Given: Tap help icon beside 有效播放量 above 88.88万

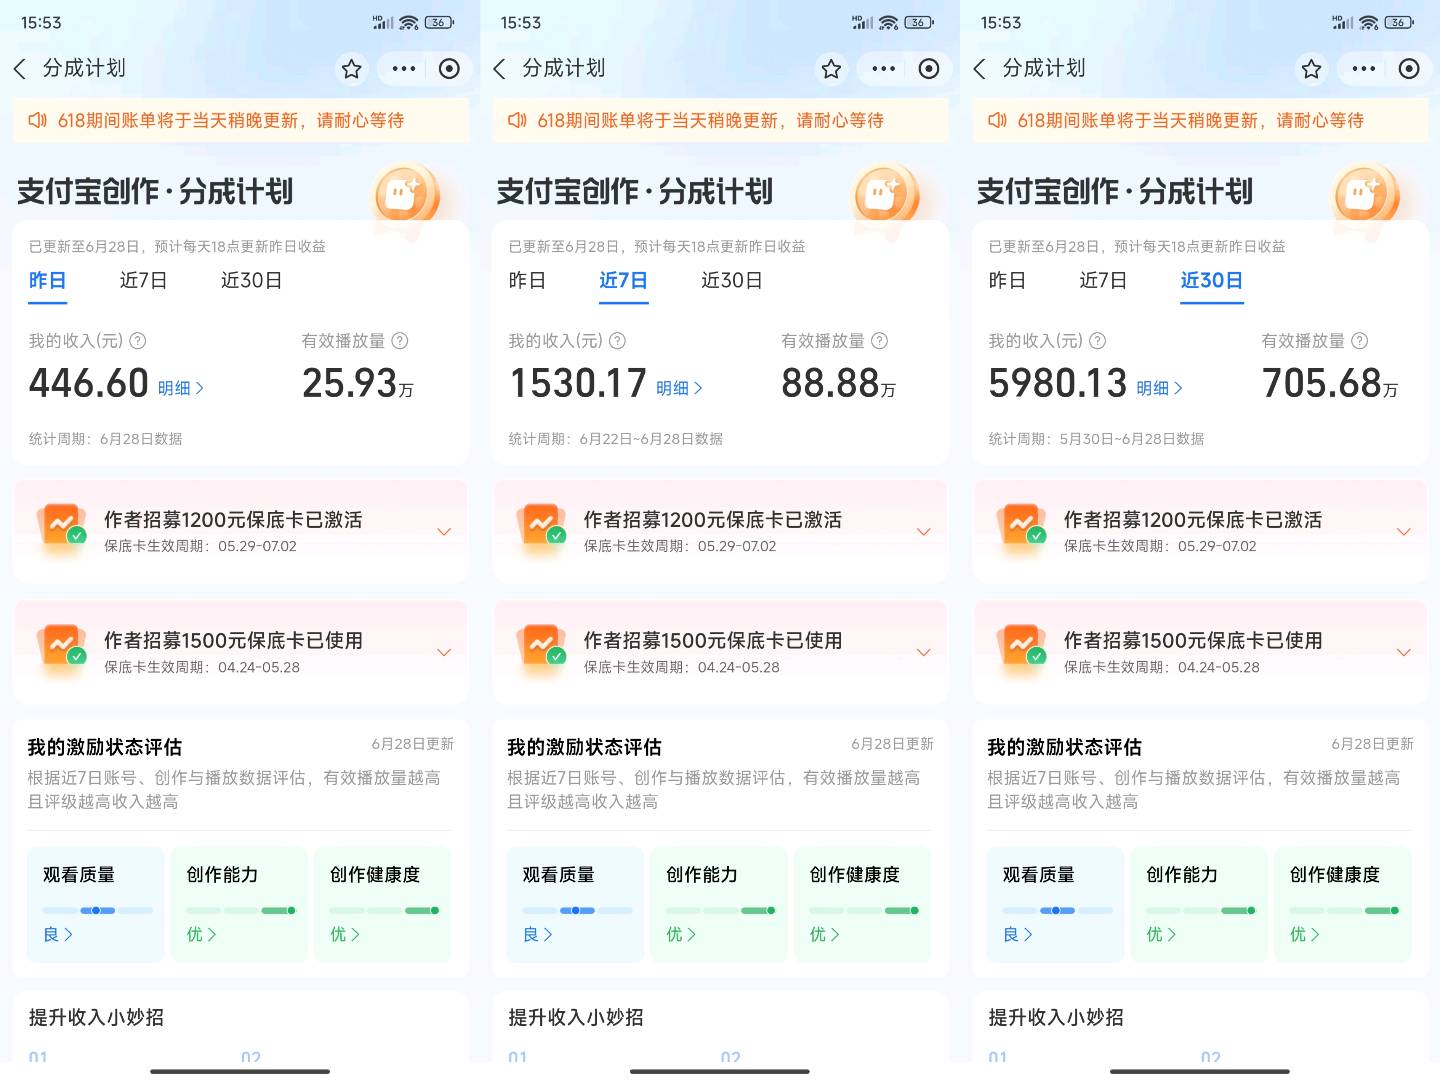Looking at the screenshot, I should pyautogui.click(x=880, y=341).
